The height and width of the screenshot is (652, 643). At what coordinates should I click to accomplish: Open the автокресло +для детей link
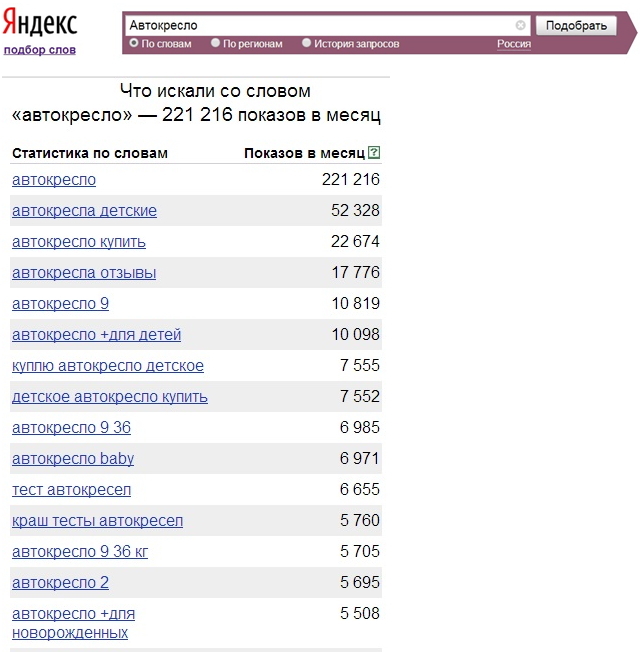point(96,335)
